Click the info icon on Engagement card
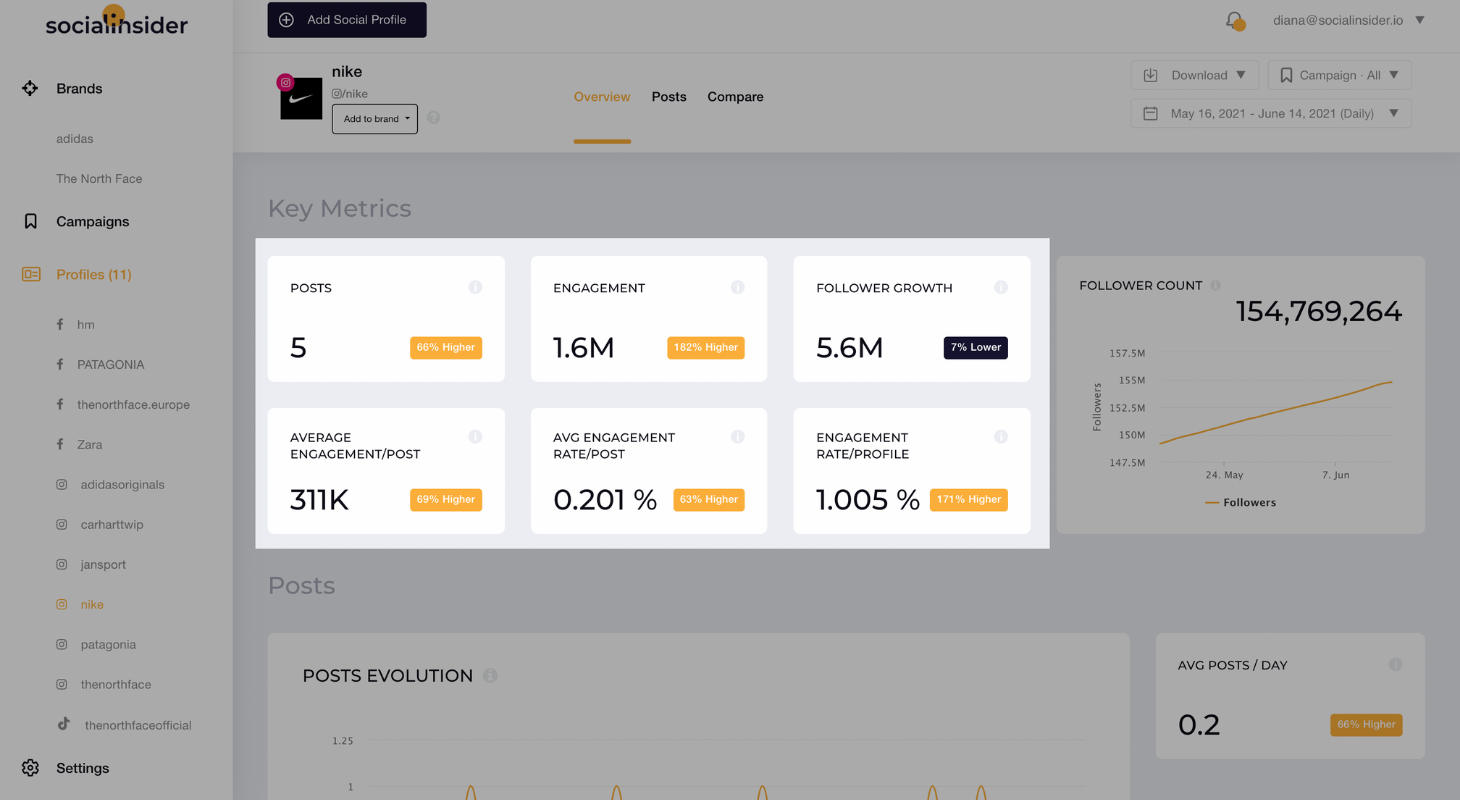The height and width of the screenshot is (800, 1460). [x=737, y=287]
